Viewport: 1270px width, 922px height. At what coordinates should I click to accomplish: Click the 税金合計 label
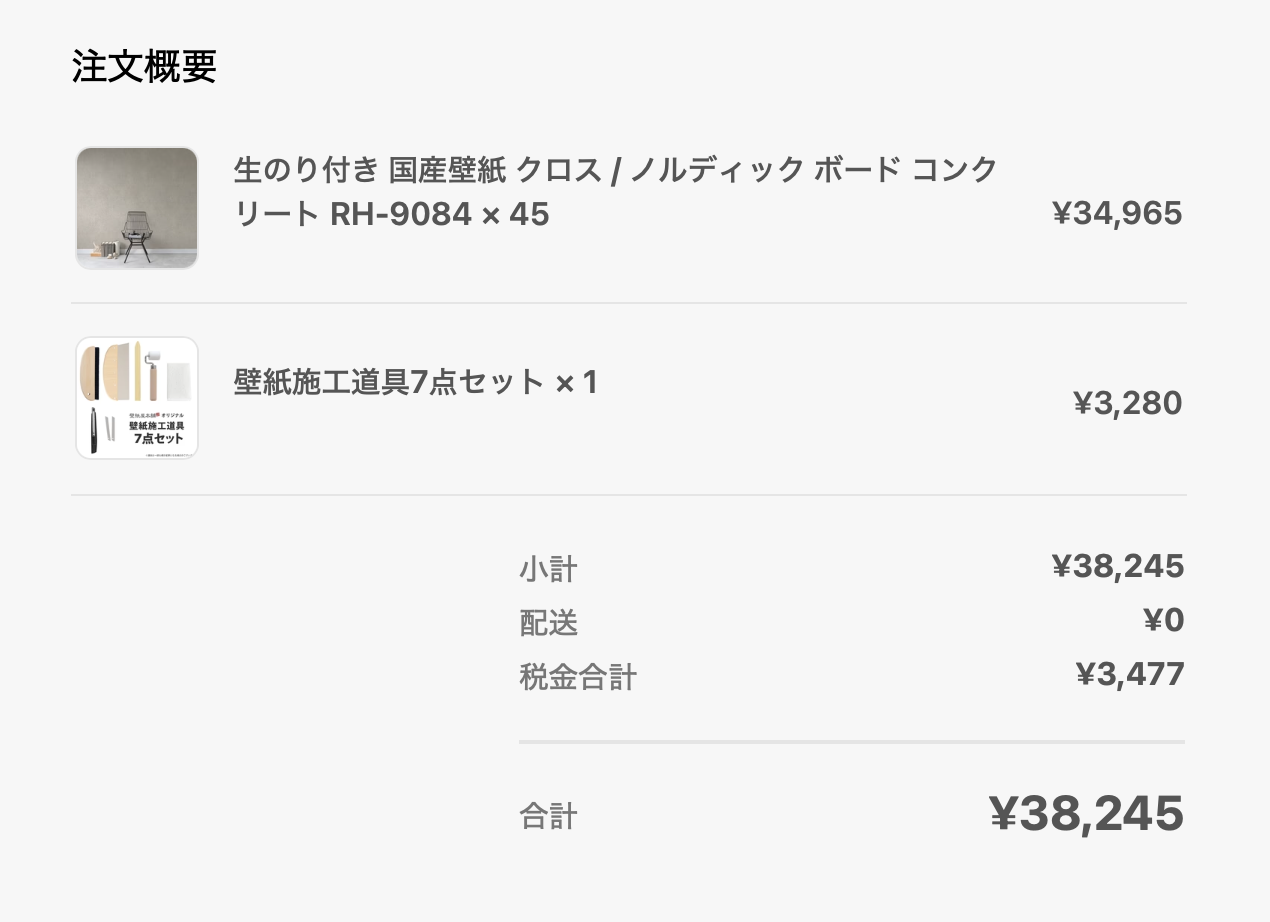(x=578, y=678)
